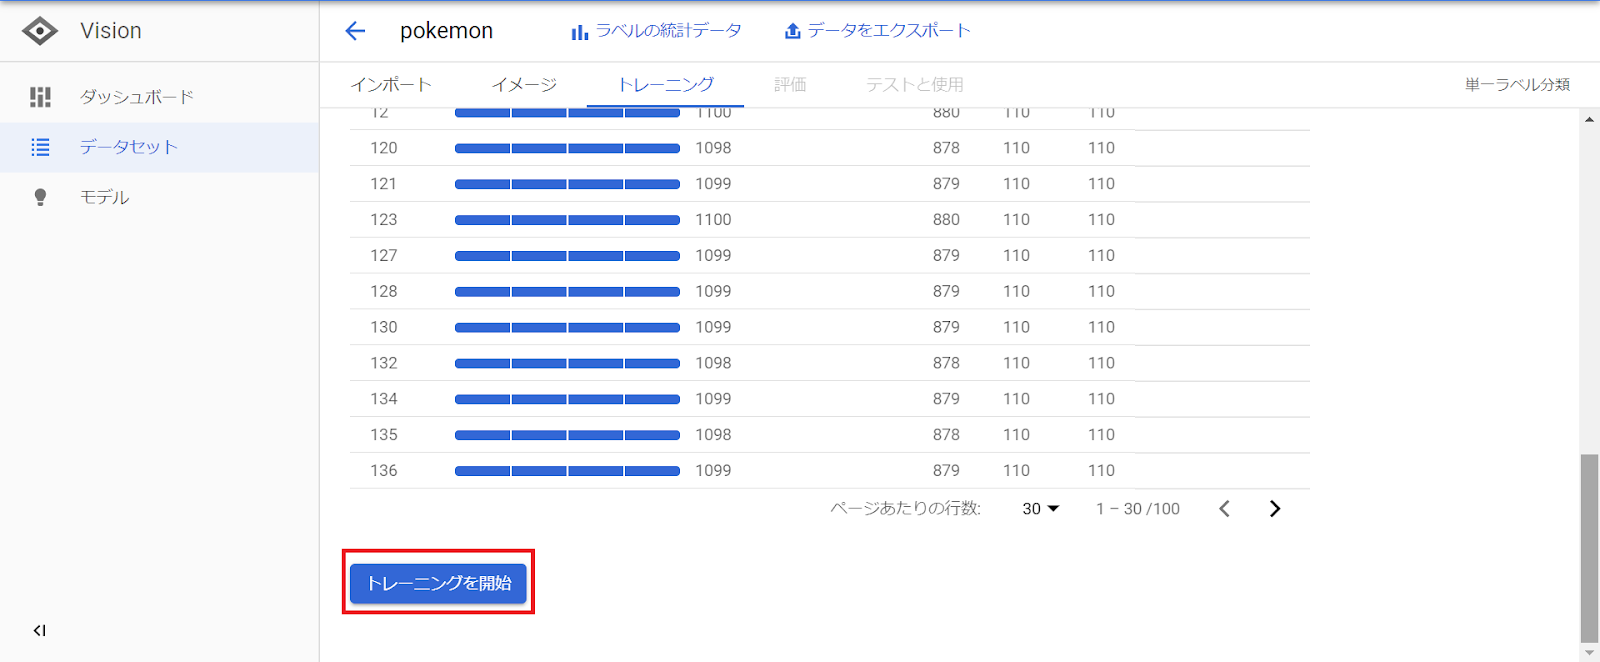Open the rows-per-page dropdown showing 30
The height and width of the screenshot is (662, 1600).
point(1040,509)
